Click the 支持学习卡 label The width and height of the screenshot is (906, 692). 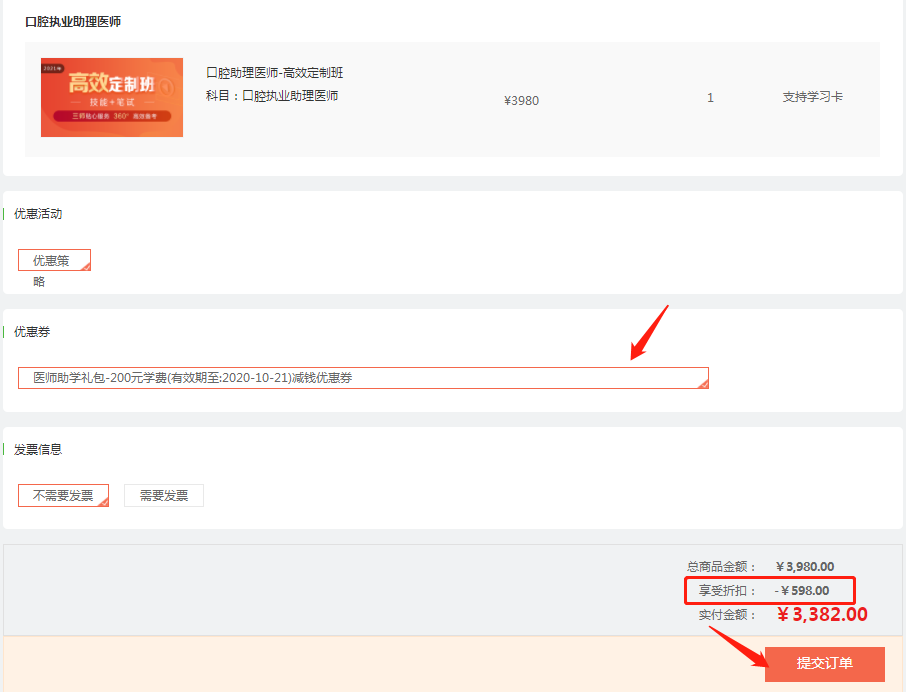tap(812, 98)
